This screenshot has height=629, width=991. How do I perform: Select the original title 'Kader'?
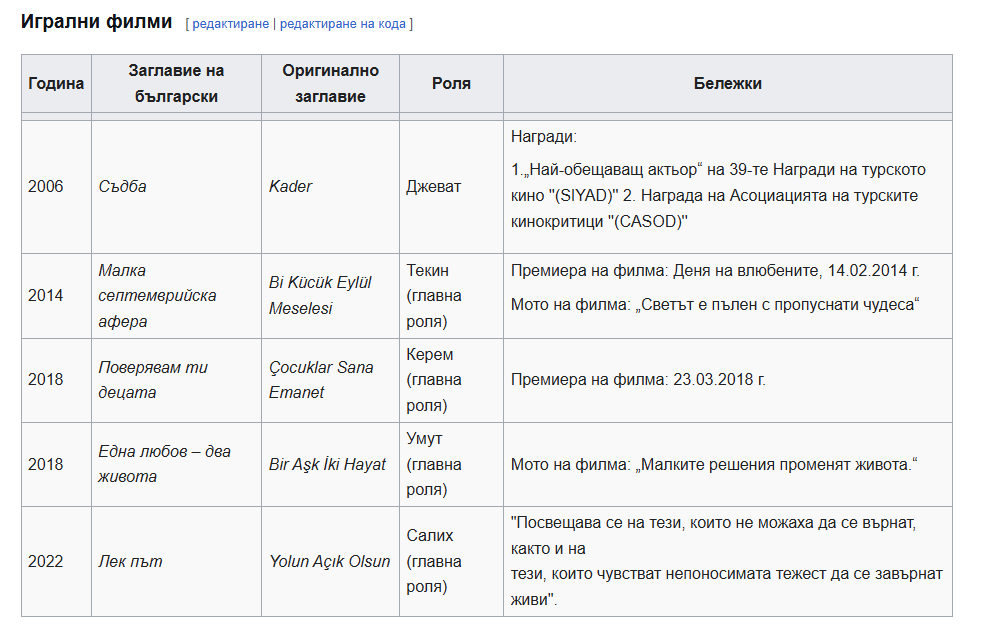point(291,187)
